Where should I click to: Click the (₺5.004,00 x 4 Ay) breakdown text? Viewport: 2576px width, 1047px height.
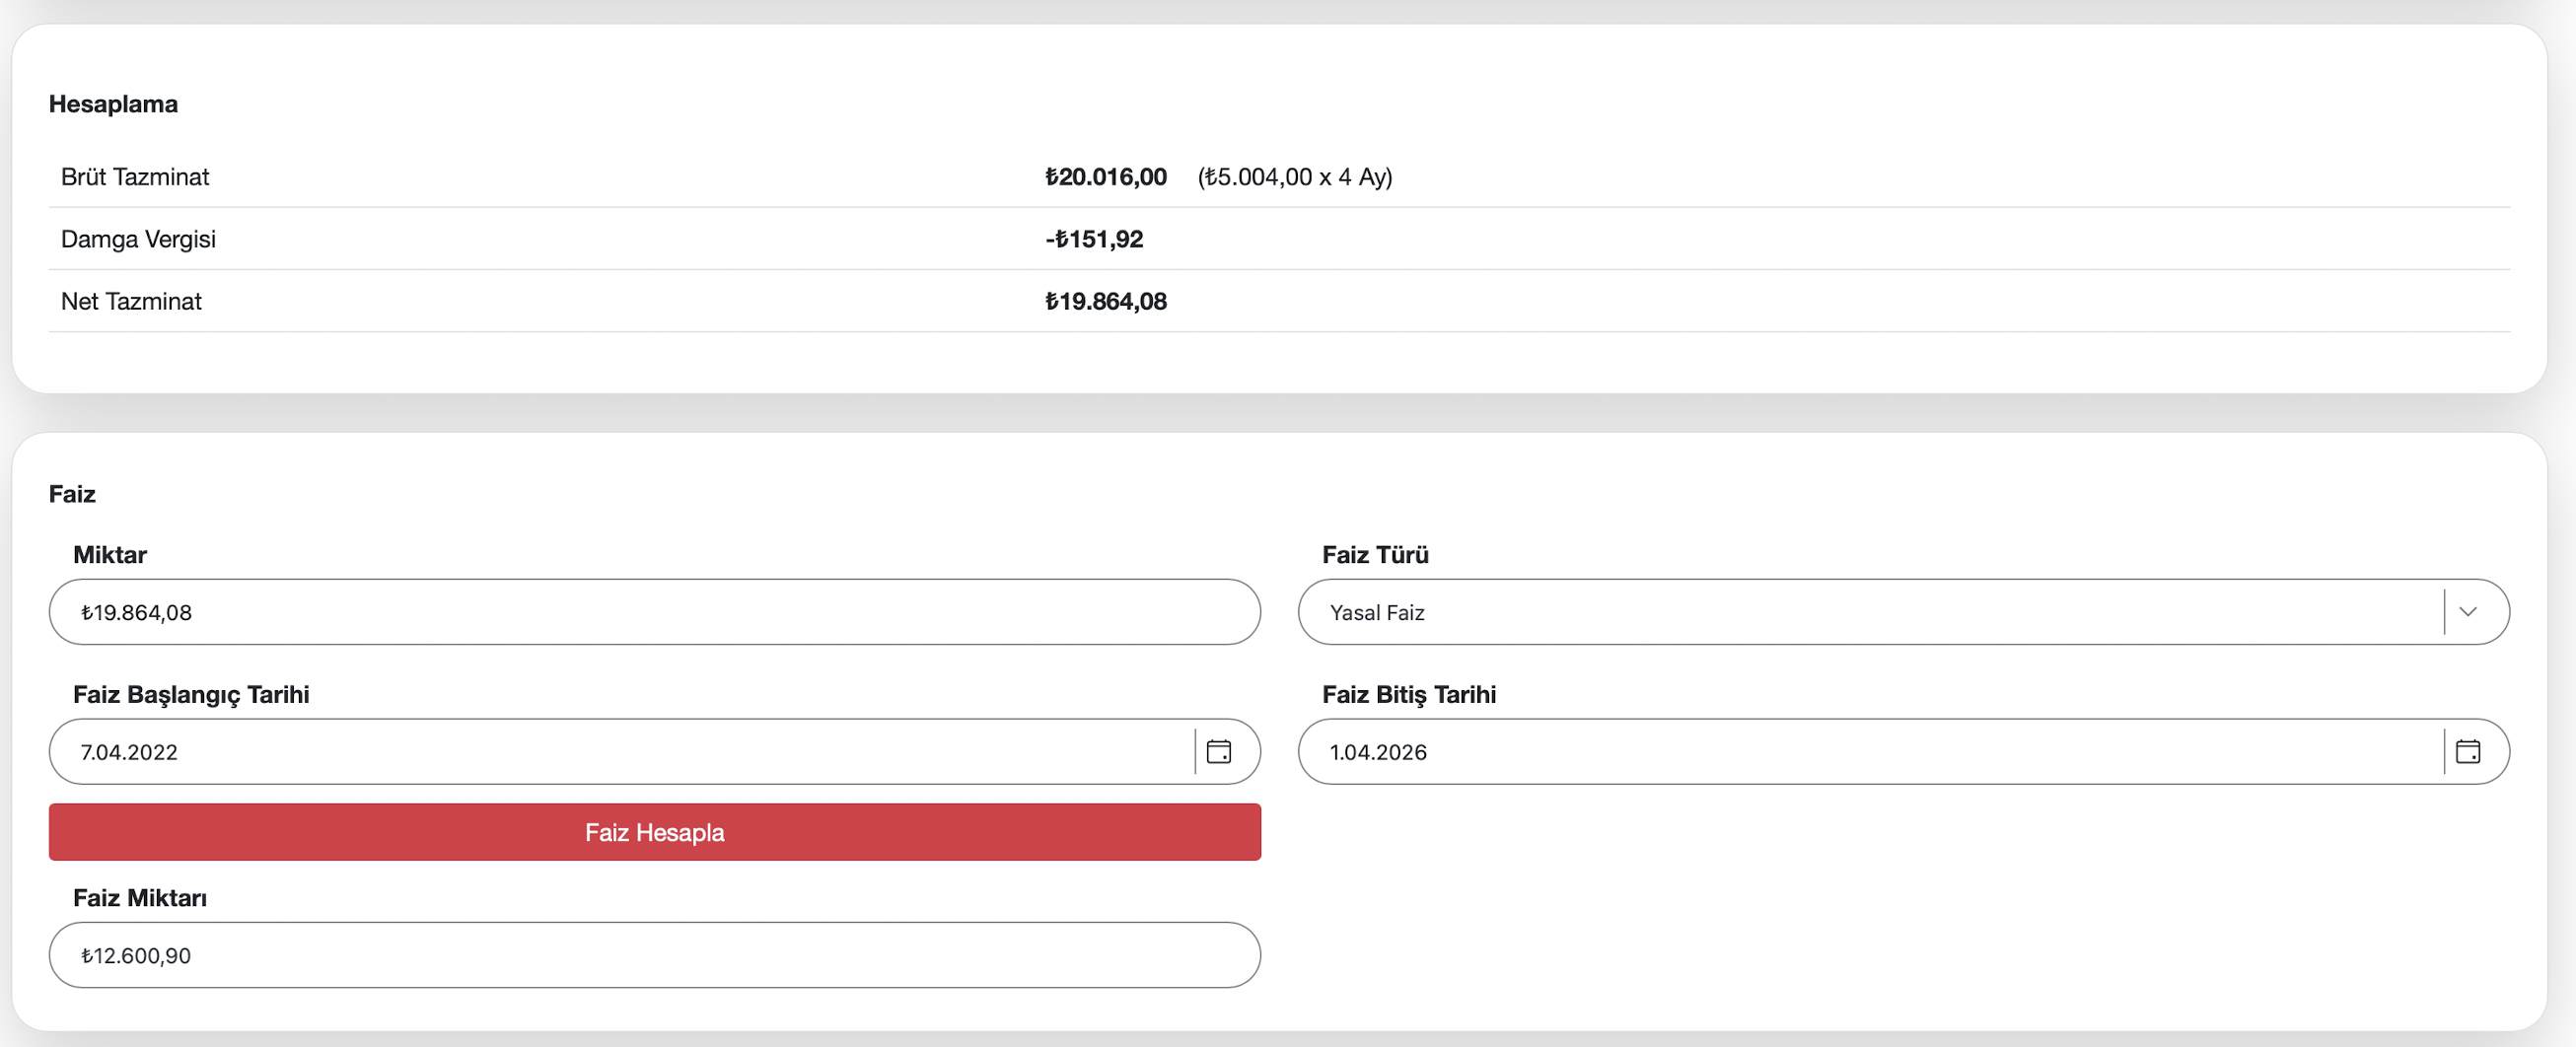1294,177
